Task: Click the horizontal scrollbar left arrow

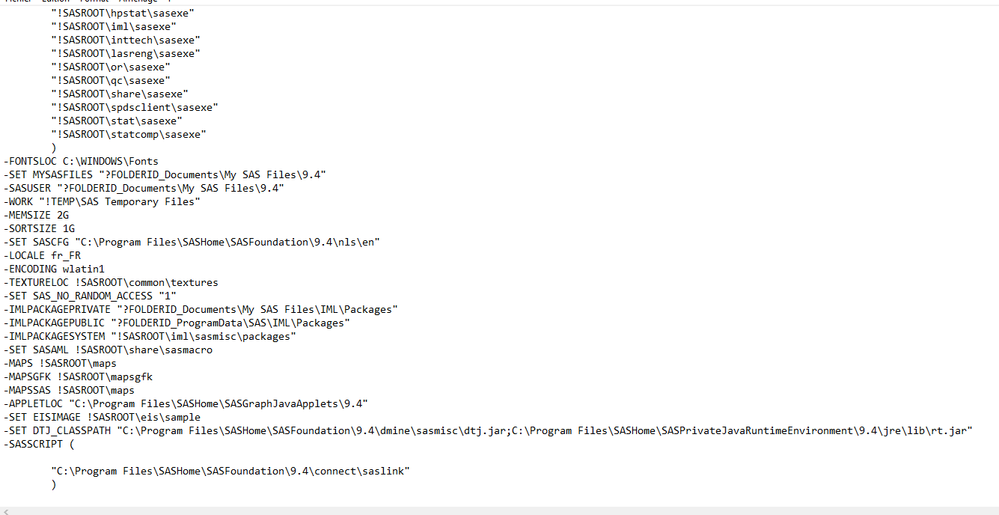Action: [7, 510]
